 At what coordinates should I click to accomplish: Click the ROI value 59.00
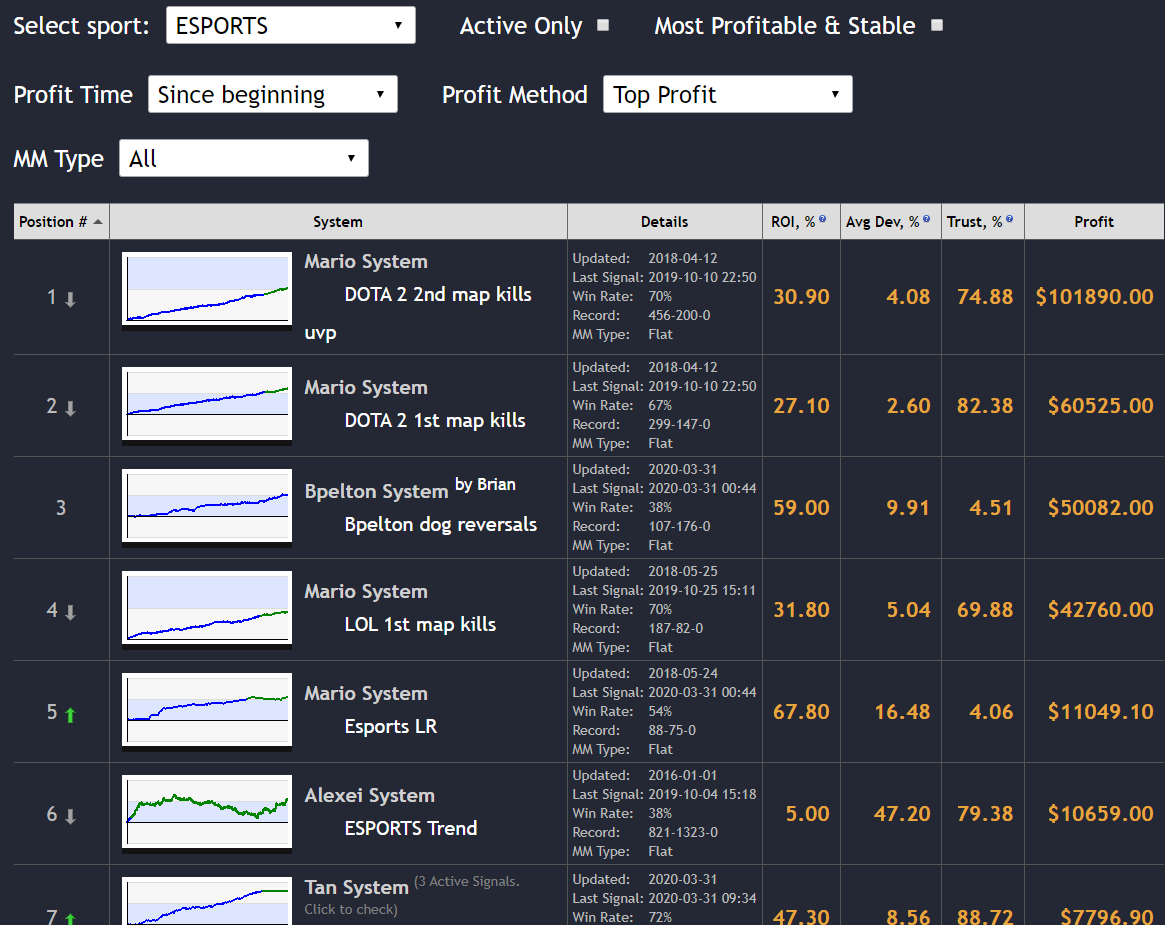(802, 507)
